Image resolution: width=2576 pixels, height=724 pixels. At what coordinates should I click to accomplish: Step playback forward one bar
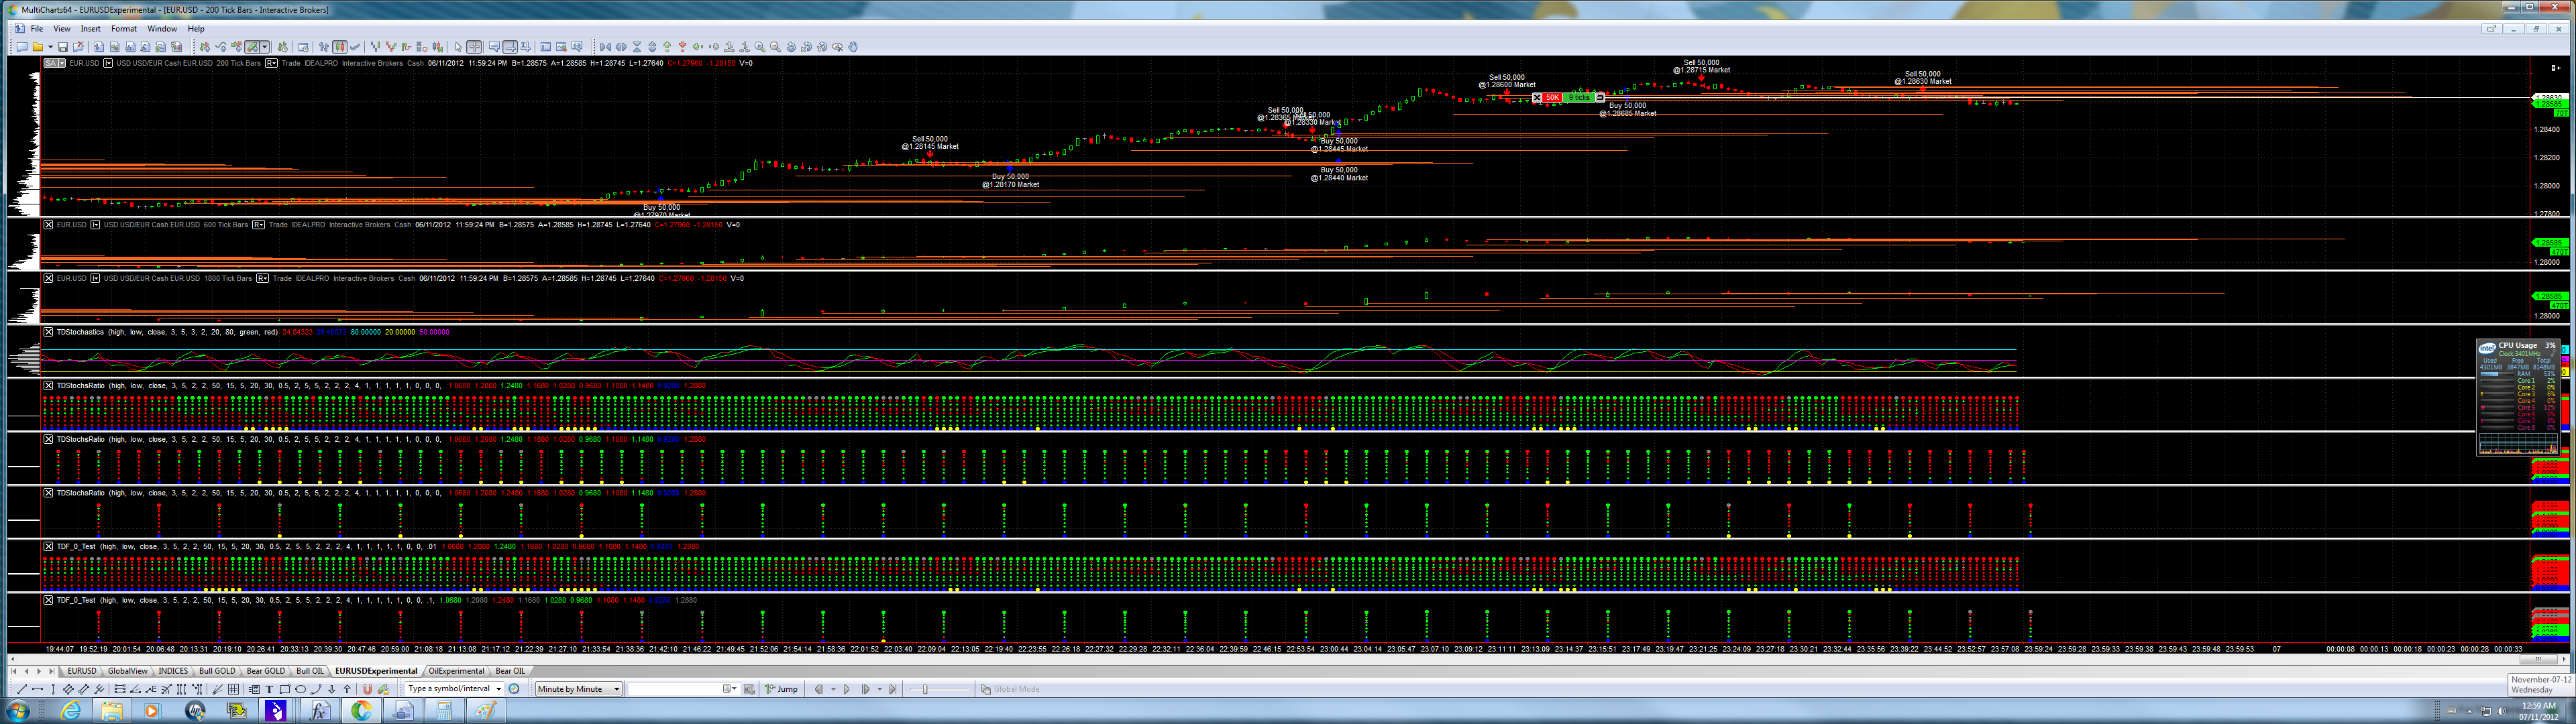(866, 689)
